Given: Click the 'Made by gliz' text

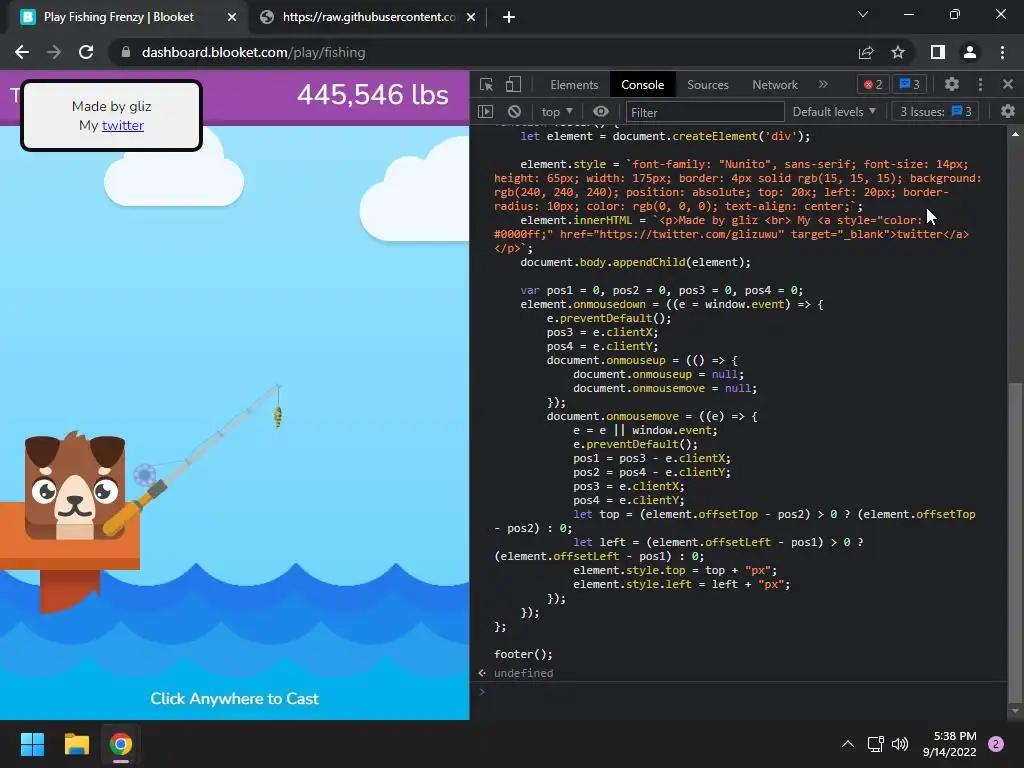Looking at the screenshot, I should click(x=112, y=106).
